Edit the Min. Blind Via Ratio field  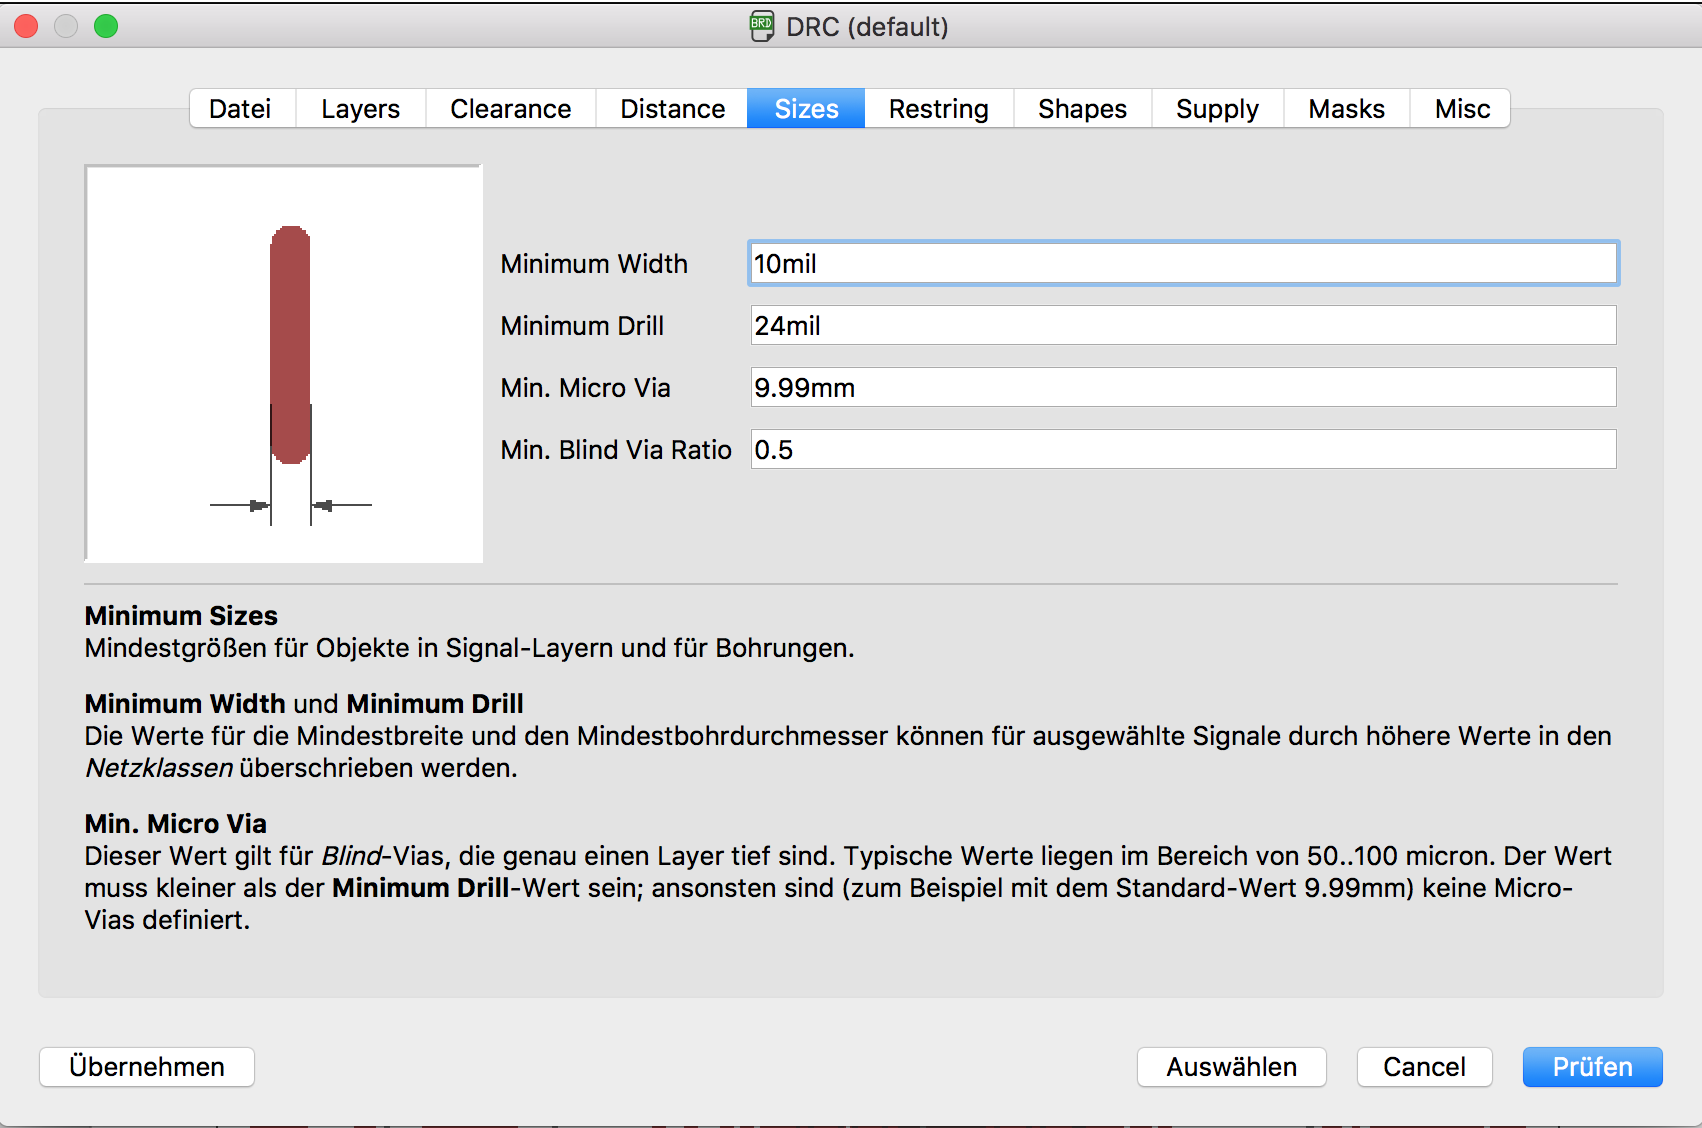(1183, 450)
